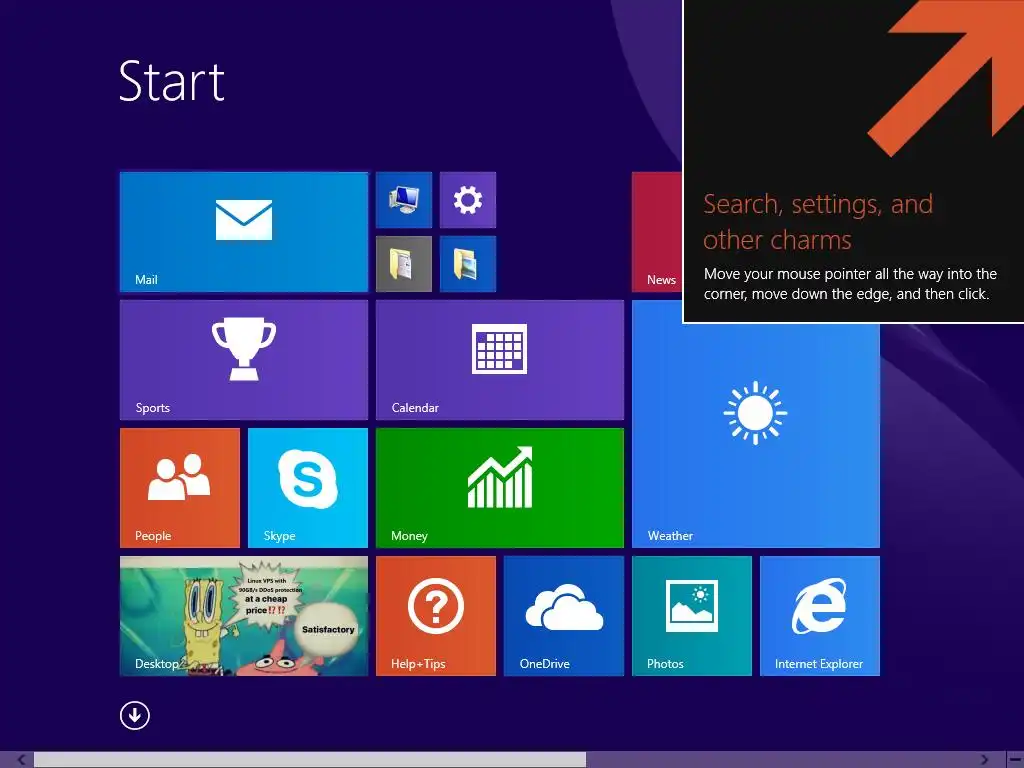Open the Mail tile
1024x768 pixels.
tap(244, 232)
